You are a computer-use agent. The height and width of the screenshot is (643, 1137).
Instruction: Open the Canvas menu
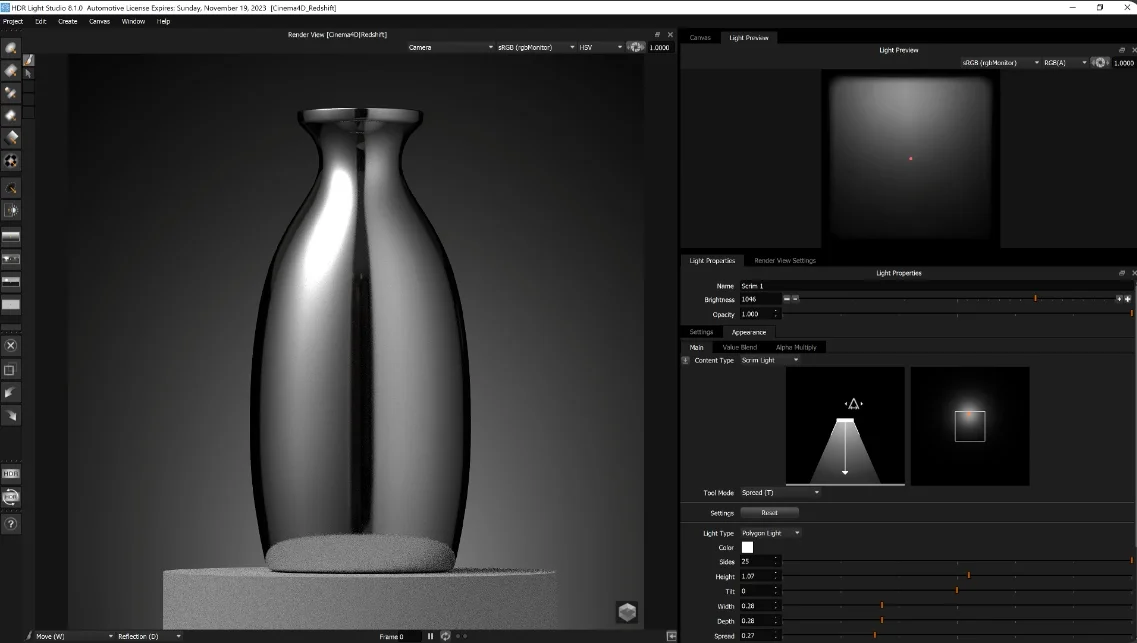[99, 21]
